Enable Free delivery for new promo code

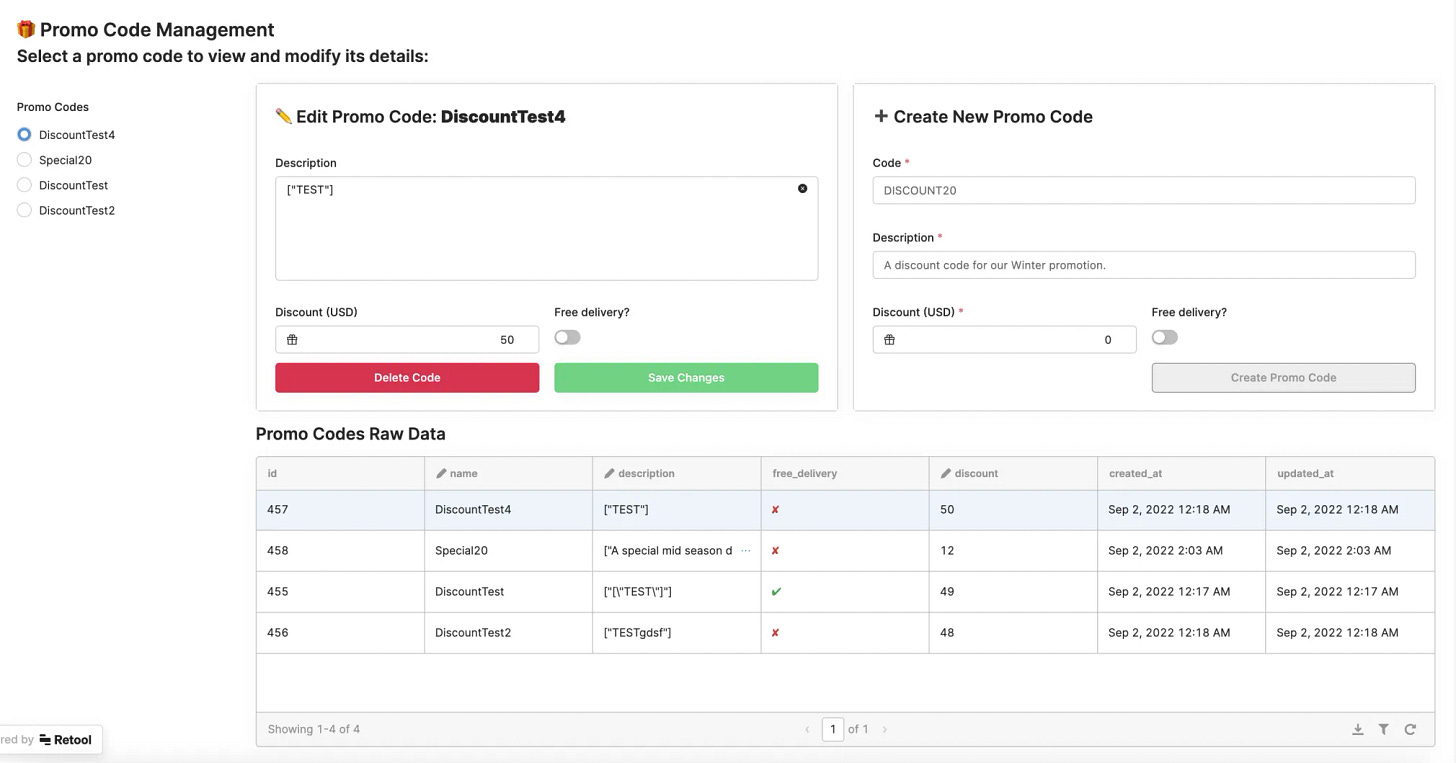[1164, 338]
